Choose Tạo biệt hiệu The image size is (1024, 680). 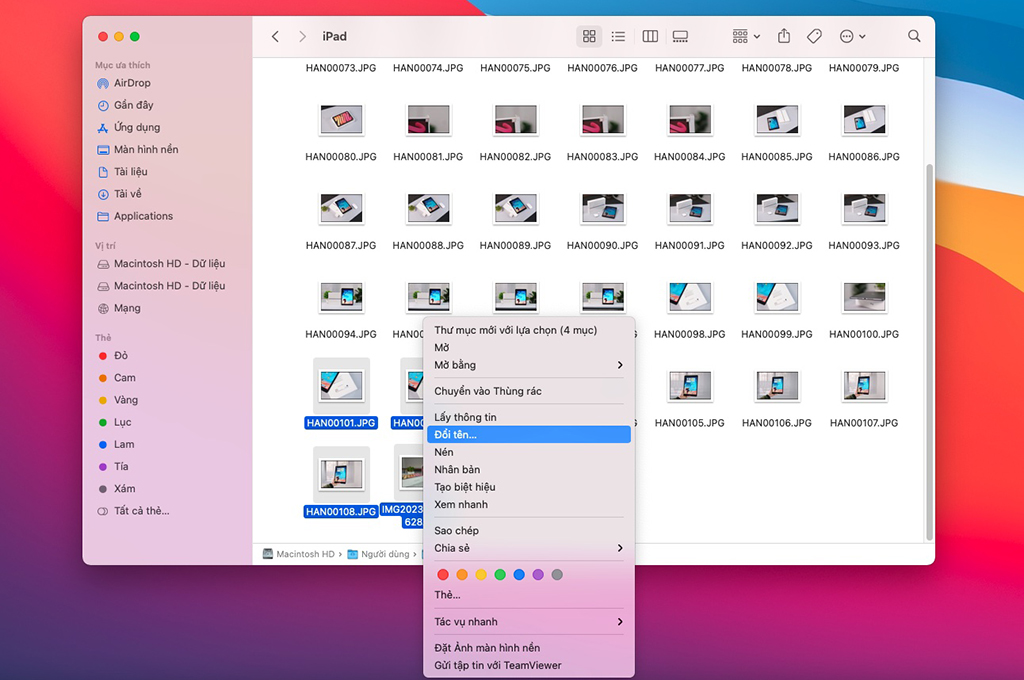click(x=529, y=487)
